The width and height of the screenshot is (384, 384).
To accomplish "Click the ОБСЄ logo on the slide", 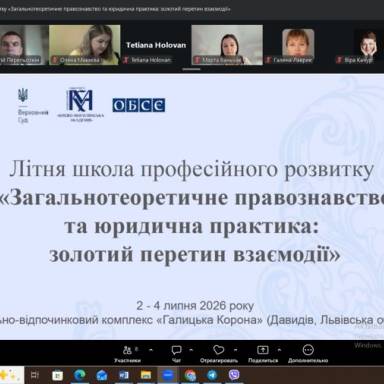I will [x=139, y=105].
